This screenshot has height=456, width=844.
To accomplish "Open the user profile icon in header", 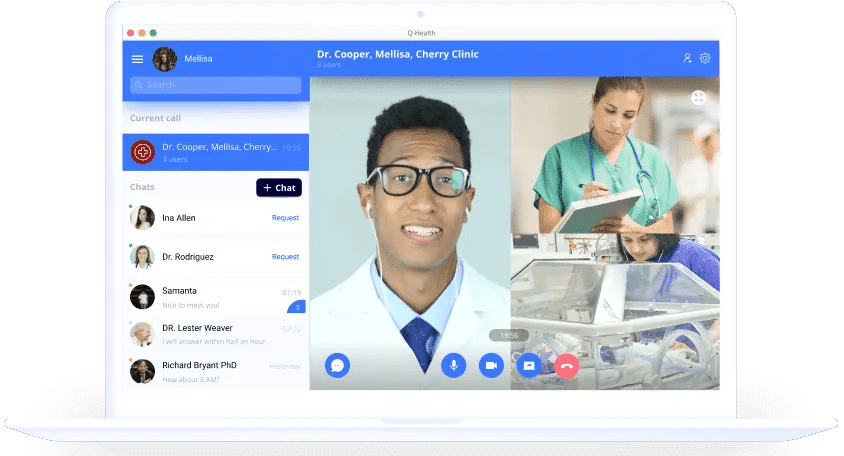I will point(687,58).
